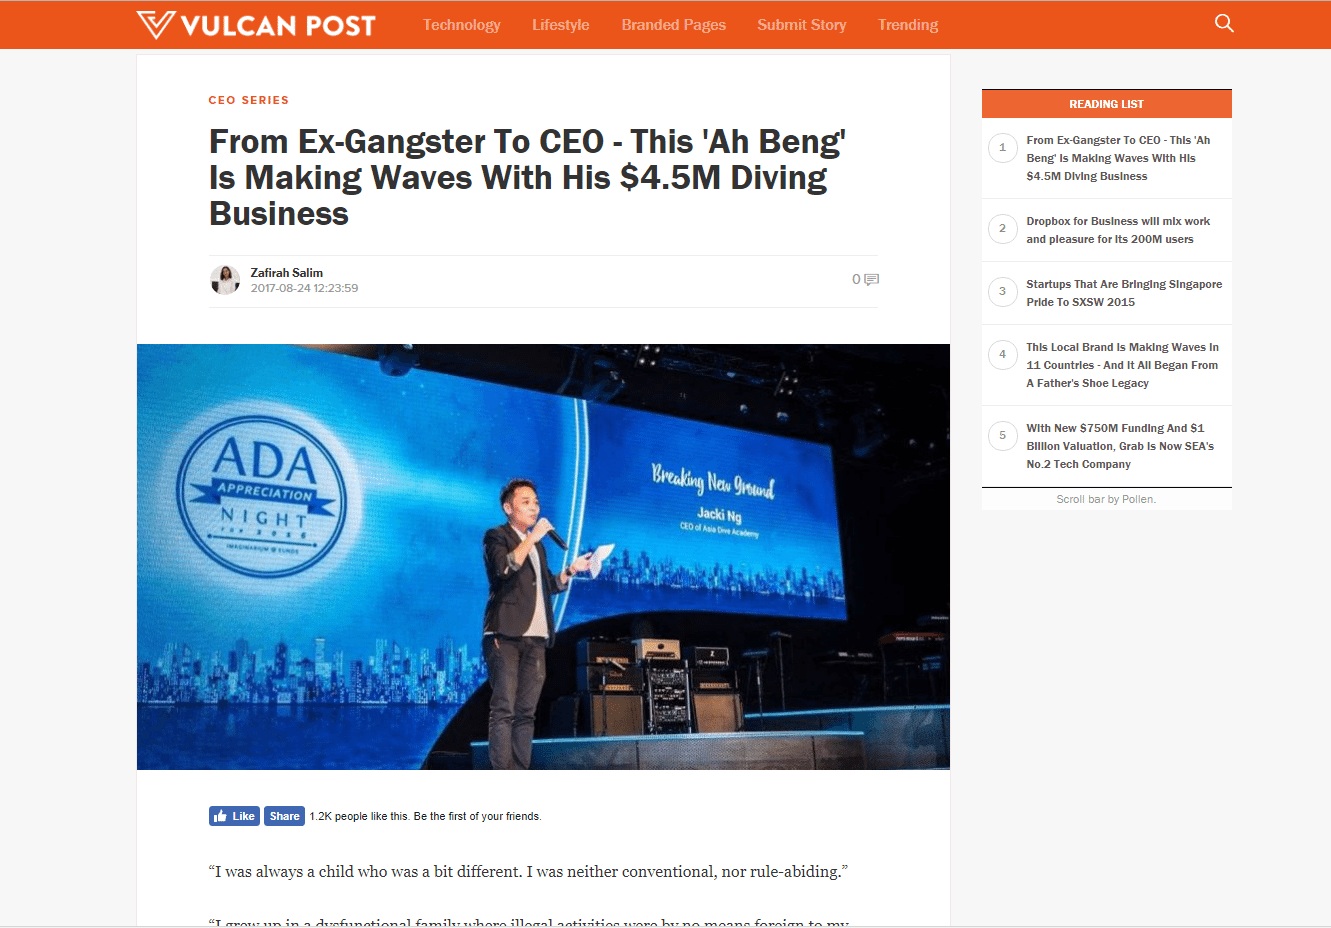Image resolution: width=1331 pixels, height=928 pixels.
Task: Click the ADA Appreciation Night article image
Action: (543, 557)
